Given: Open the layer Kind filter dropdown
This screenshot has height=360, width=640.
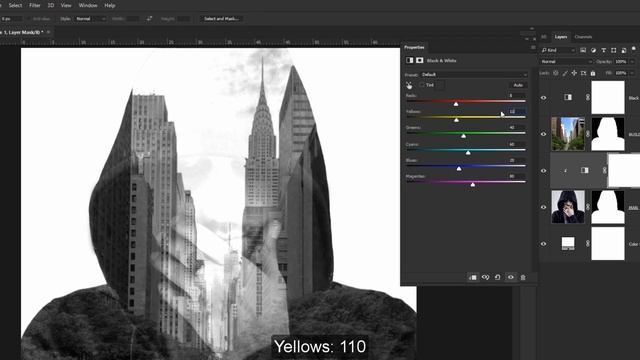Looking at the screenshot, I should pos(558,50).
